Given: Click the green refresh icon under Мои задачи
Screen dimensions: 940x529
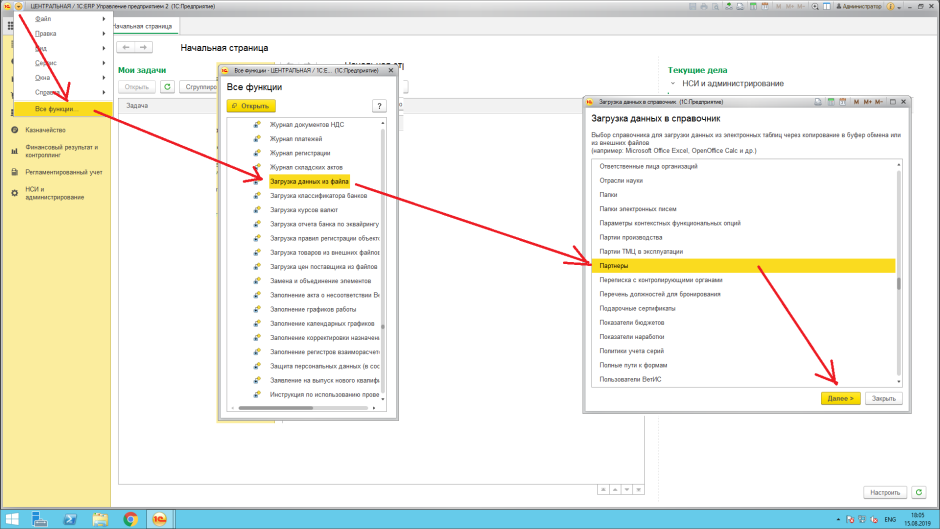Looking at the screenshot, I should coord(167,87).
